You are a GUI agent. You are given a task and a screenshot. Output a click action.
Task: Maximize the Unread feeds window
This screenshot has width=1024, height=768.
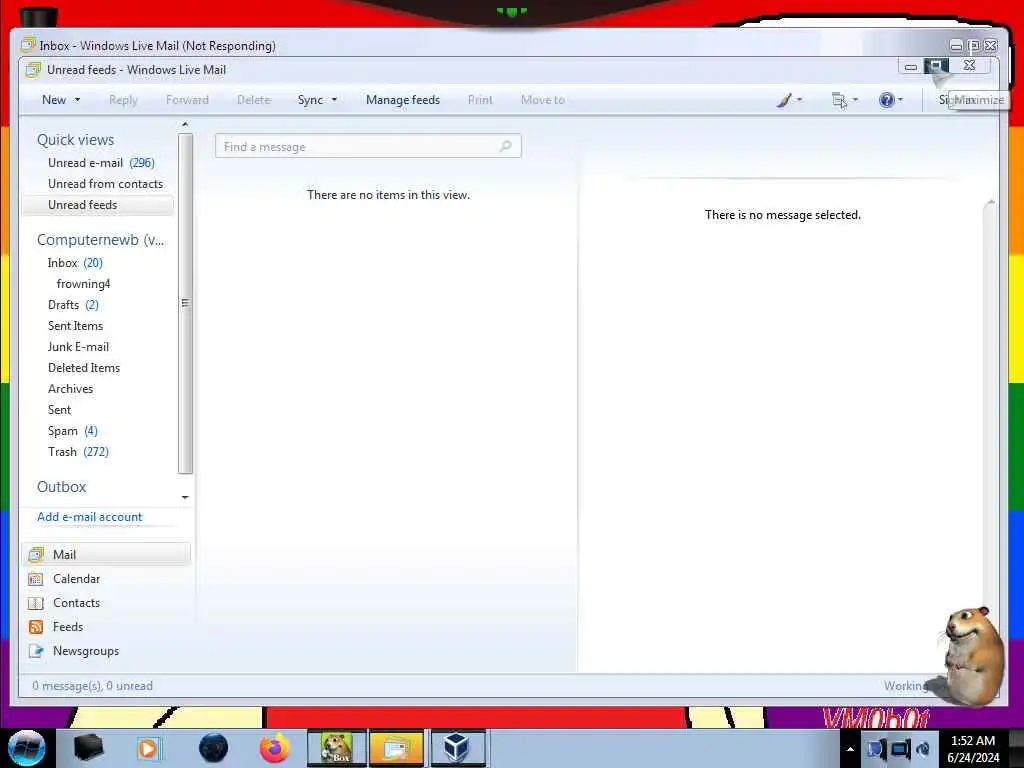[936, 67]
